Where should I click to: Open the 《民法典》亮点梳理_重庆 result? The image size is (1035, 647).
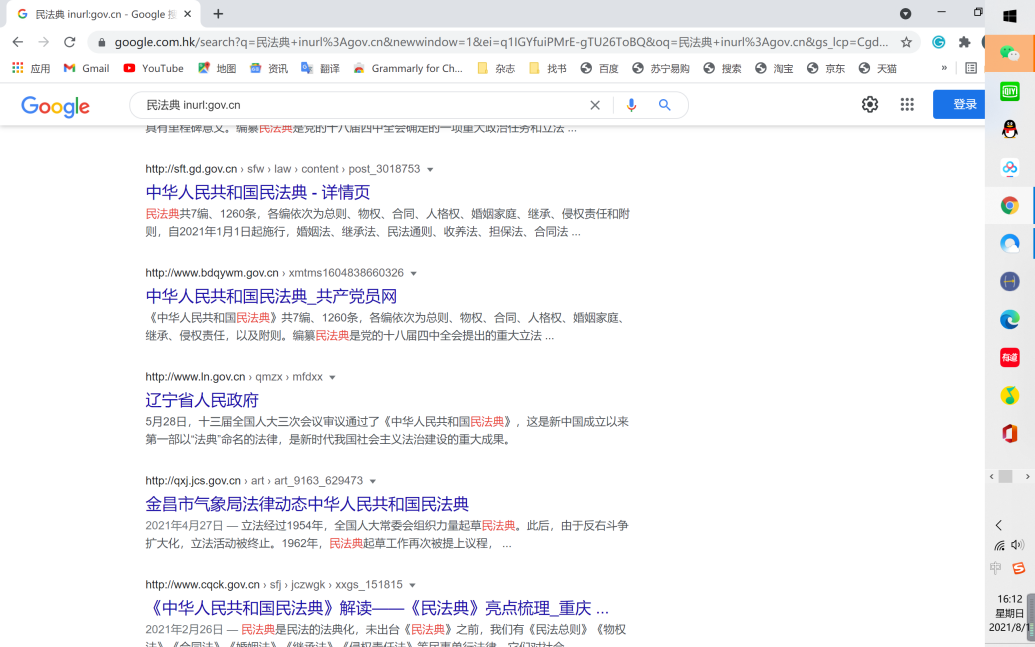(377, 607)
